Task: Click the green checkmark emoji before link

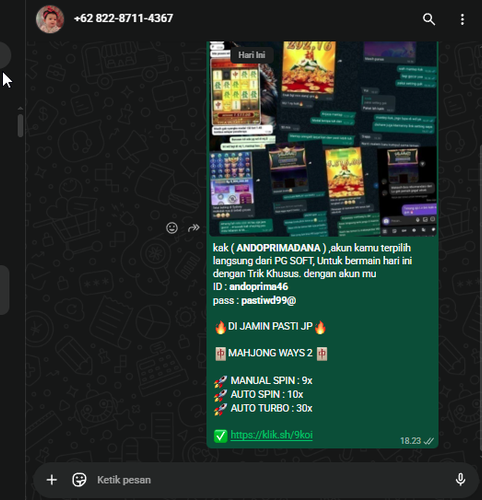Action: pyautogui.click(x=220, y=435)
